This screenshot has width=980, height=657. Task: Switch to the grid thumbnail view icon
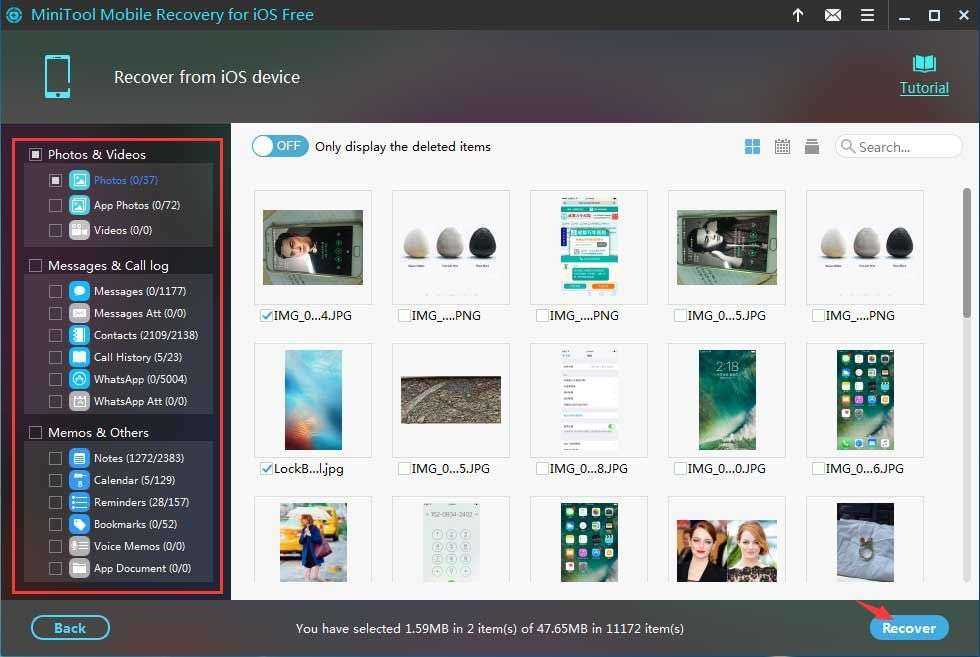pos(753,147)
